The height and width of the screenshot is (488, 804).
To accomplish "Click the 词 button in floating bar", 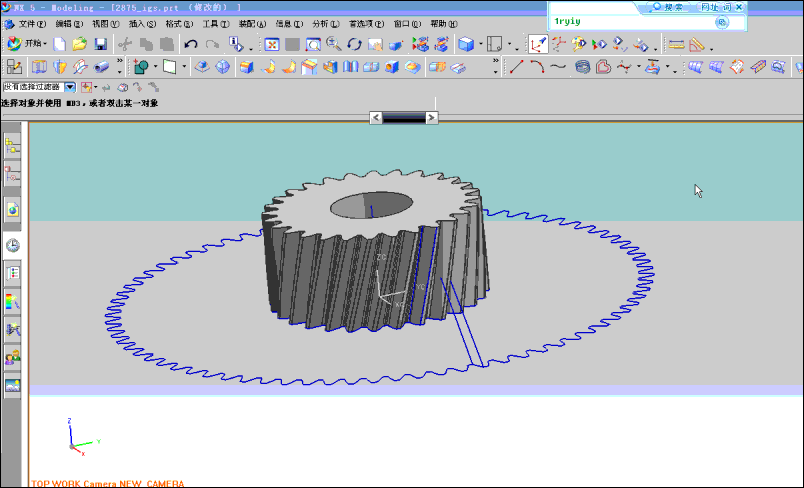I will click(x=727, y=7).
